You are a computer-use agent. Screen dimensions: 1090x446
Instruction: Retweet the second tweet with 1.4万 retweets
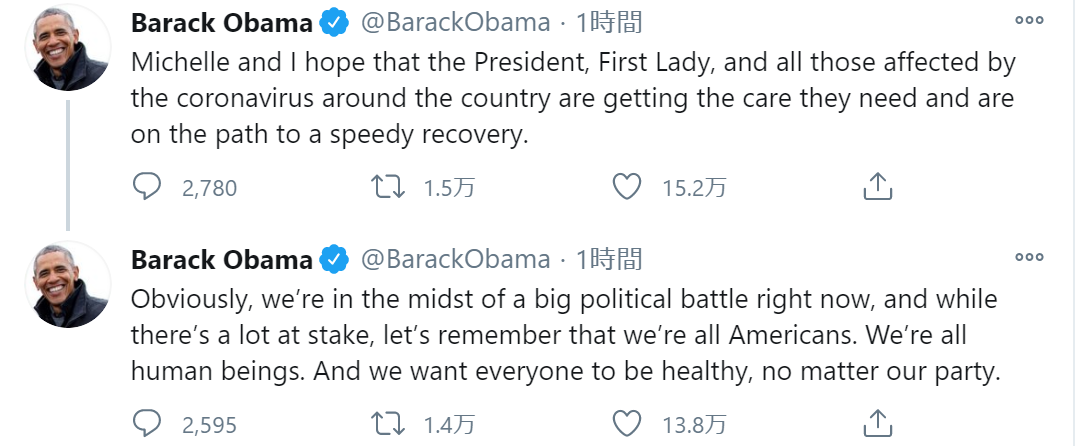click(388, 423)
